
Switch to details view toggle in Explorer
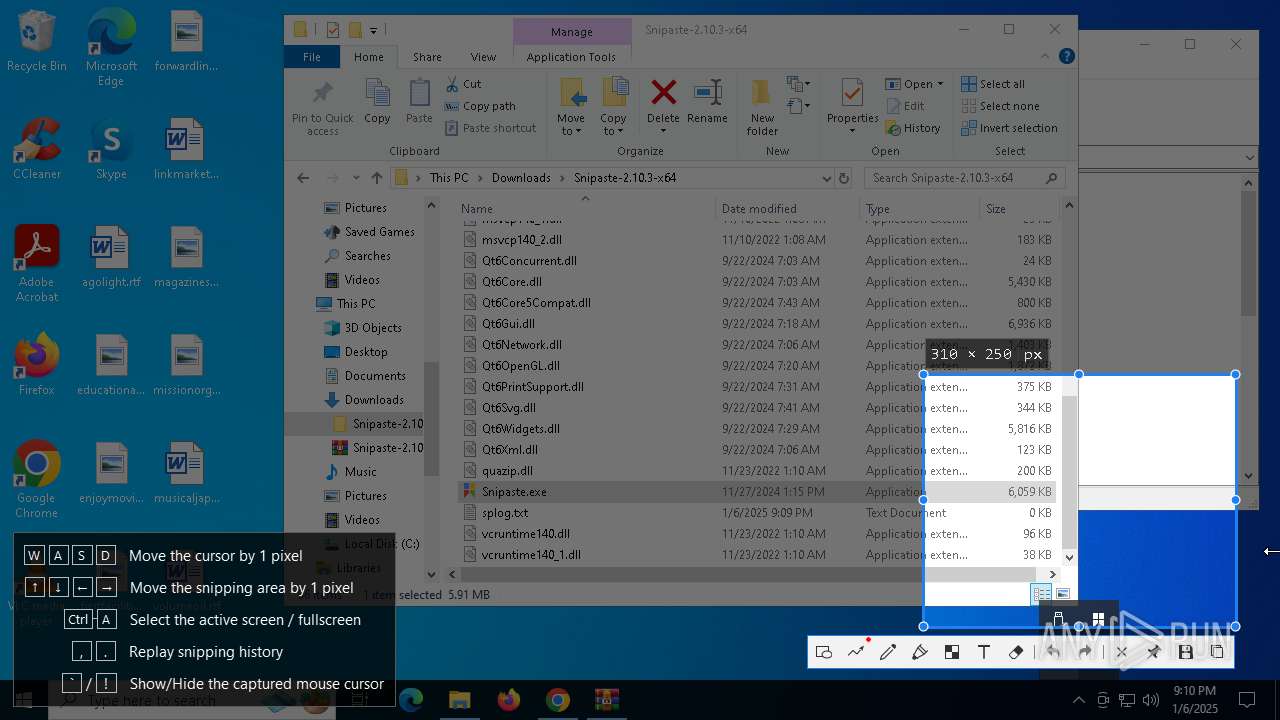1041,594
